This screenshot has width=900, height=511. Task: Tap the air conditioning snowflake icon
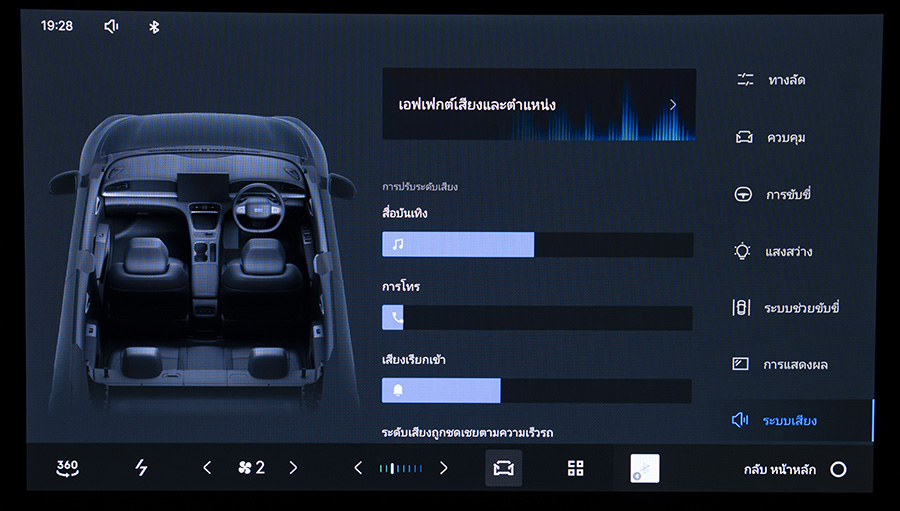(x=644, y=468)
